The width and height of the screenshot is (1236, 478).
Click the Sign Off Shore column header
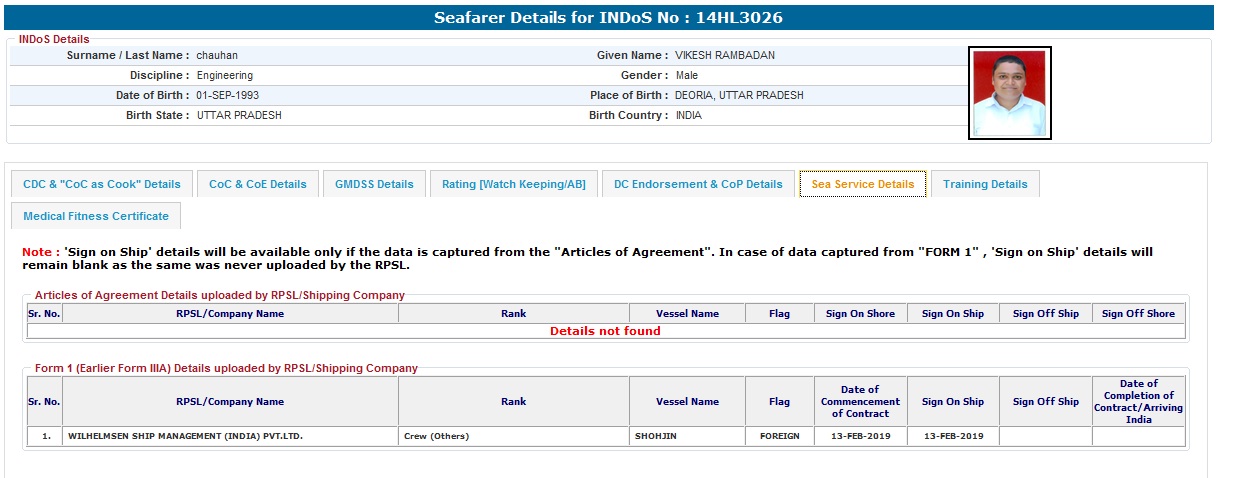(1138, 313)
